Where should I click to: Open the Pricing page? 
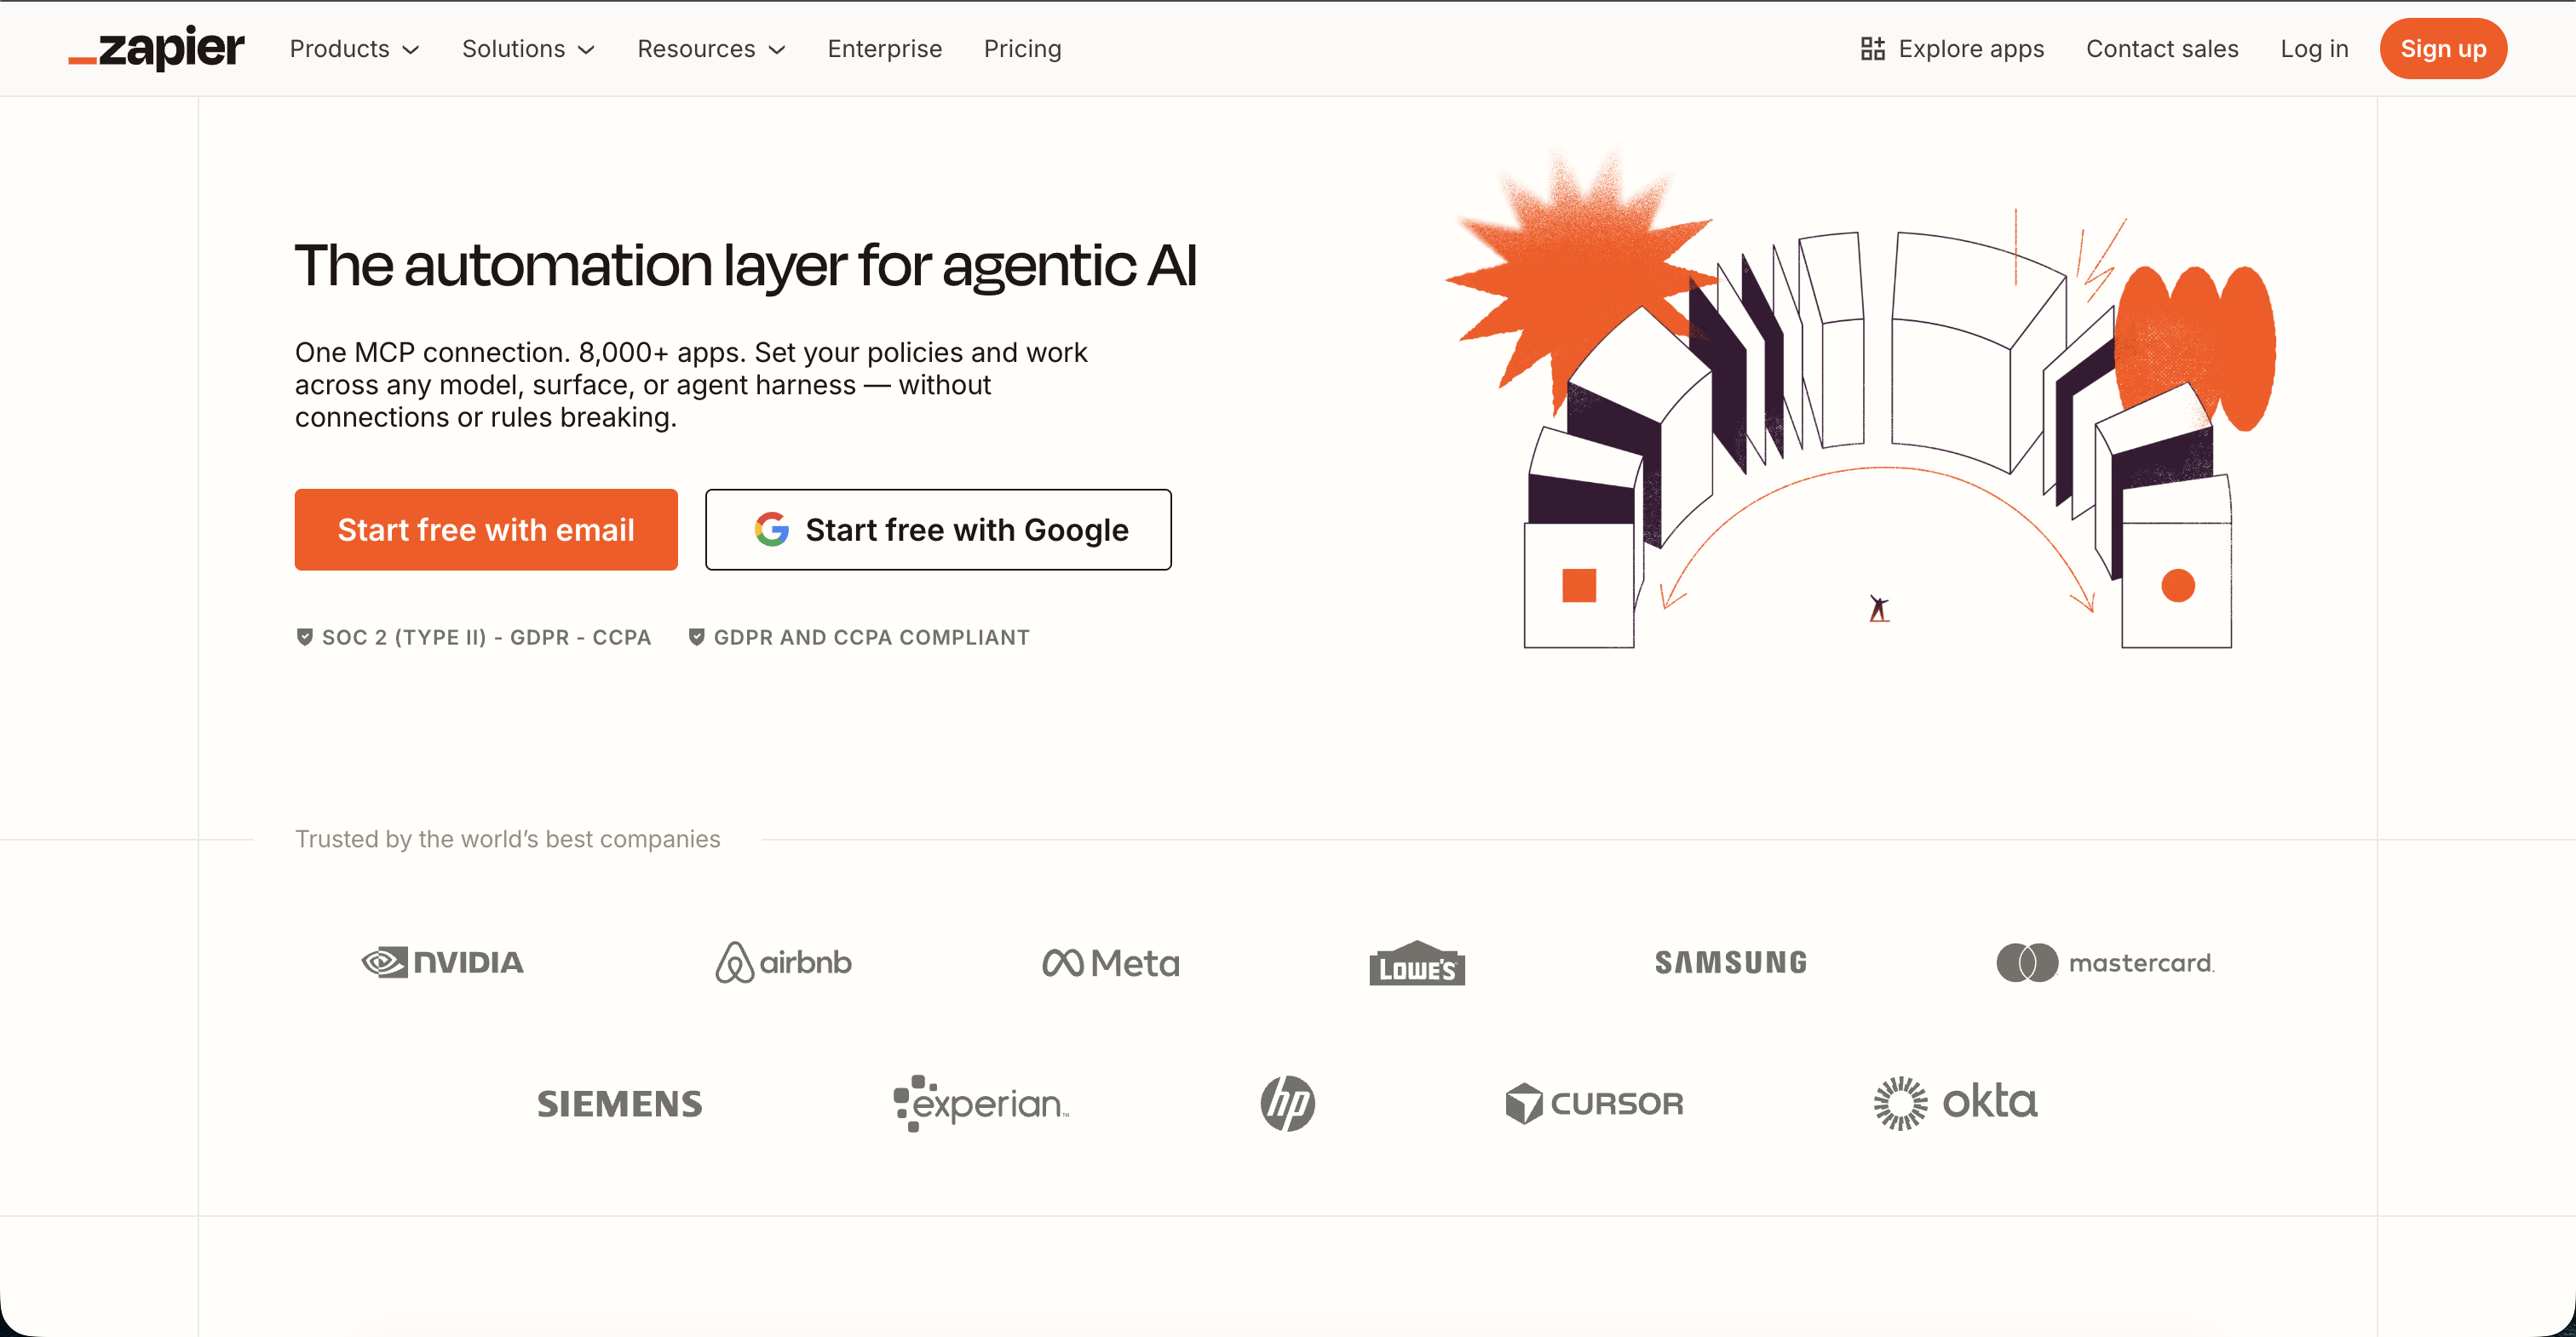coord(1022,49)
